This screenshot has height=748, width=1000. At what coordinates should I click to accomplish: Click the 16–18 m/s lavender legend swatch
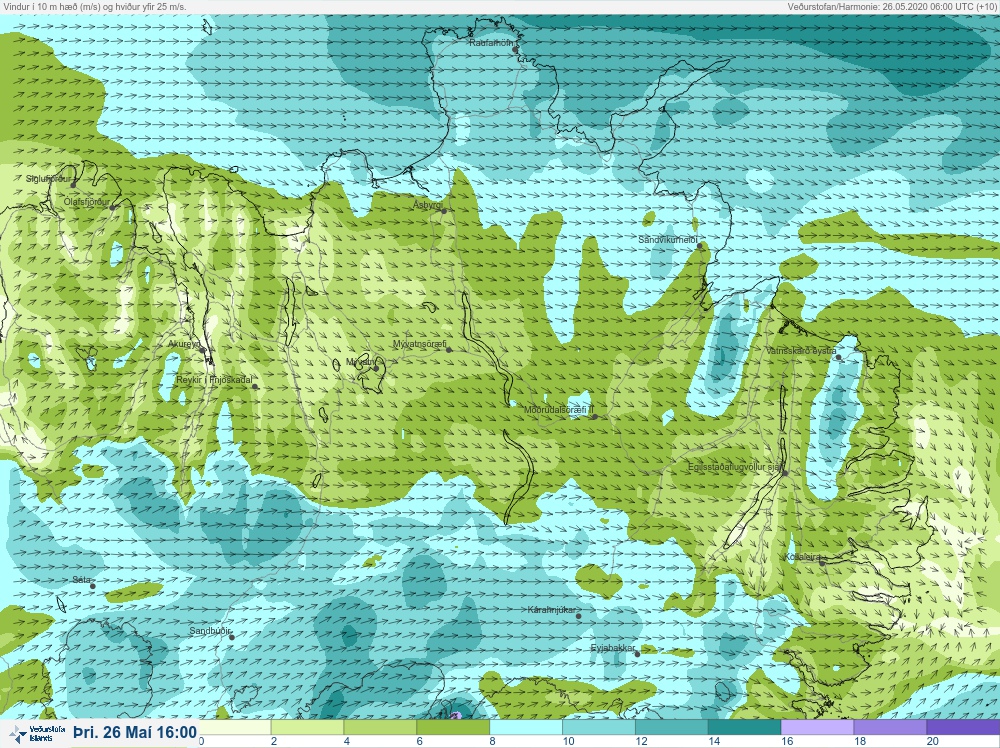[x=818, y=727]
